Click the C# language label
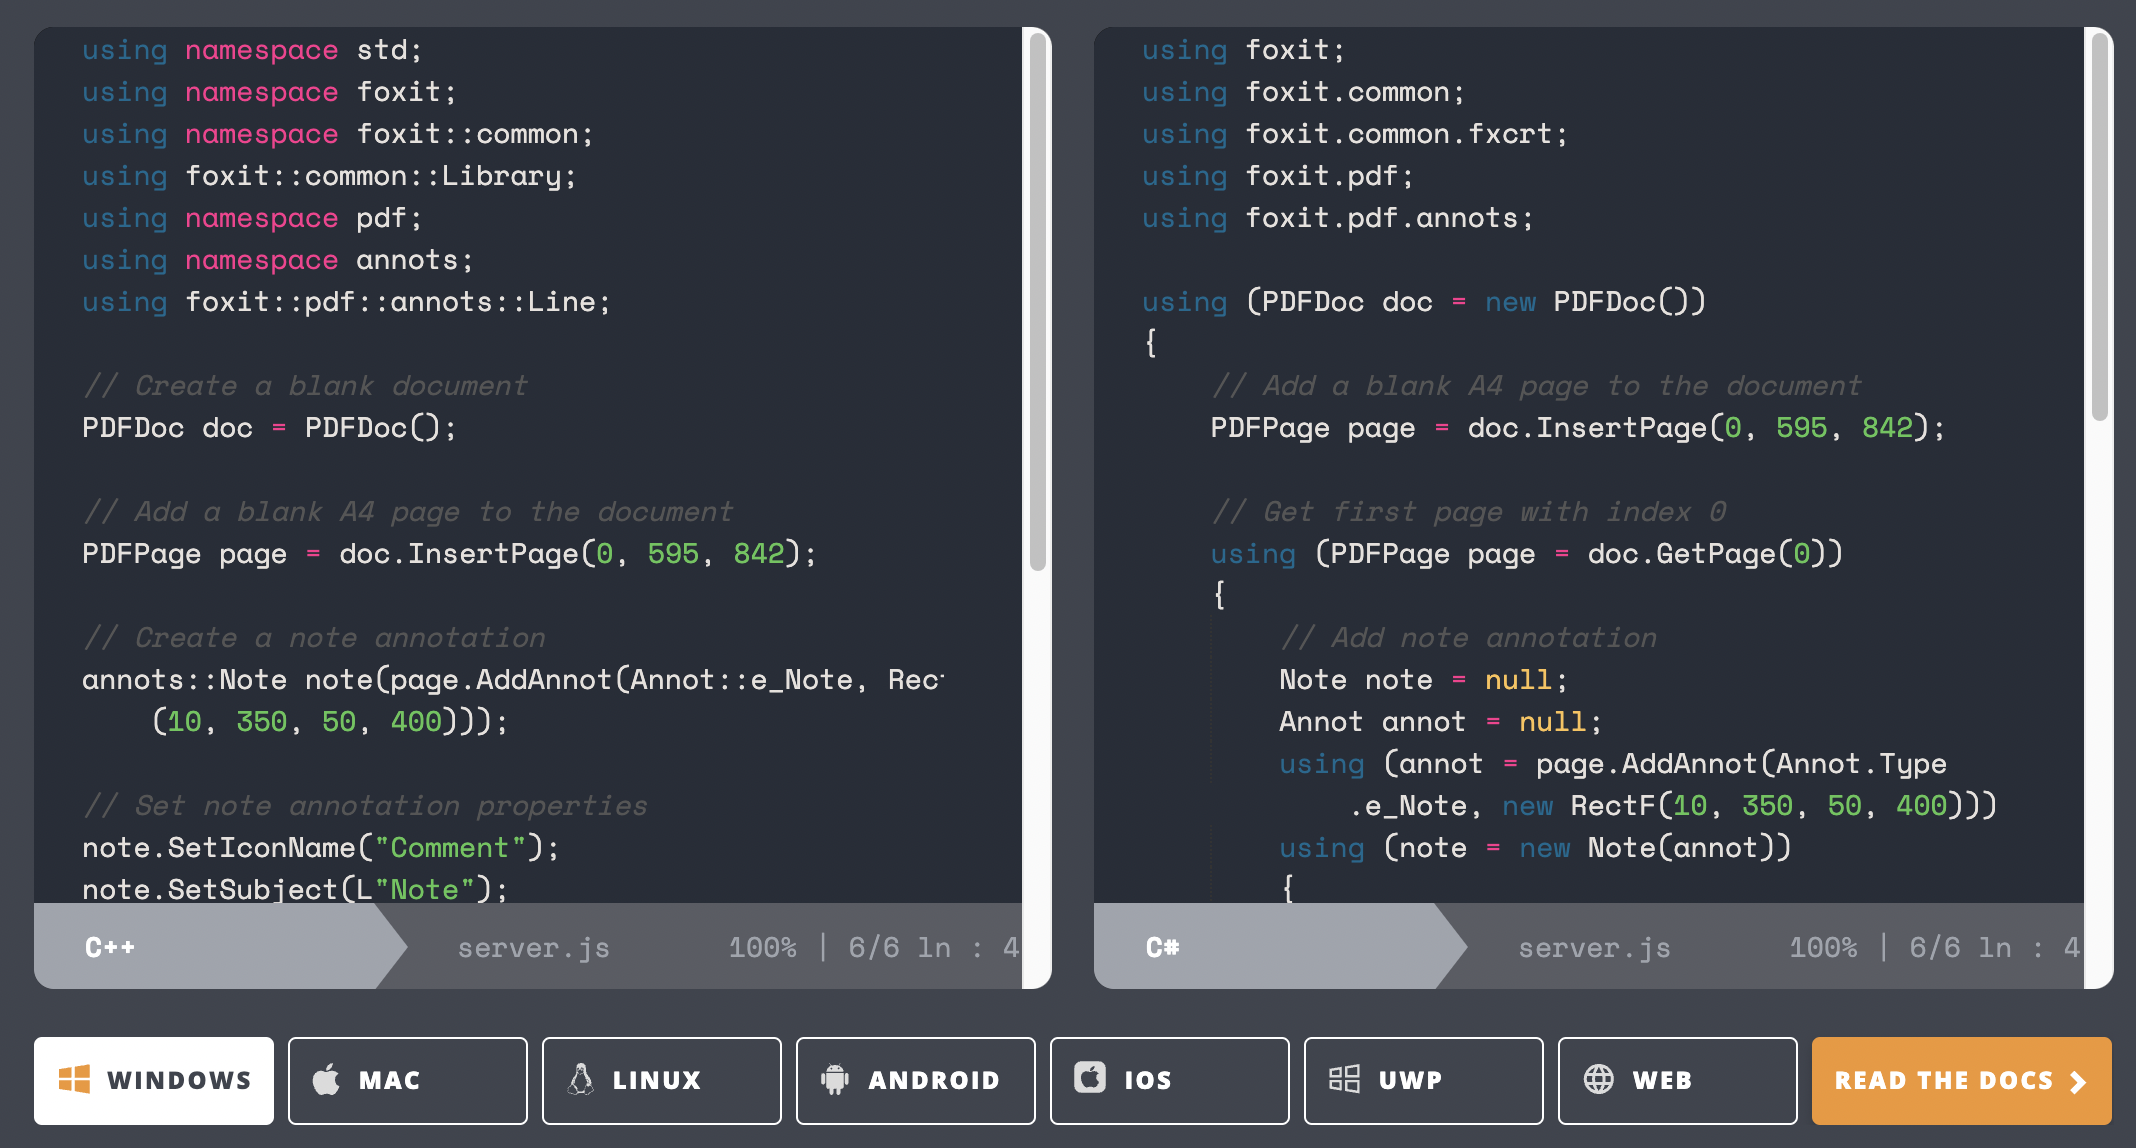 (1162, 947)
